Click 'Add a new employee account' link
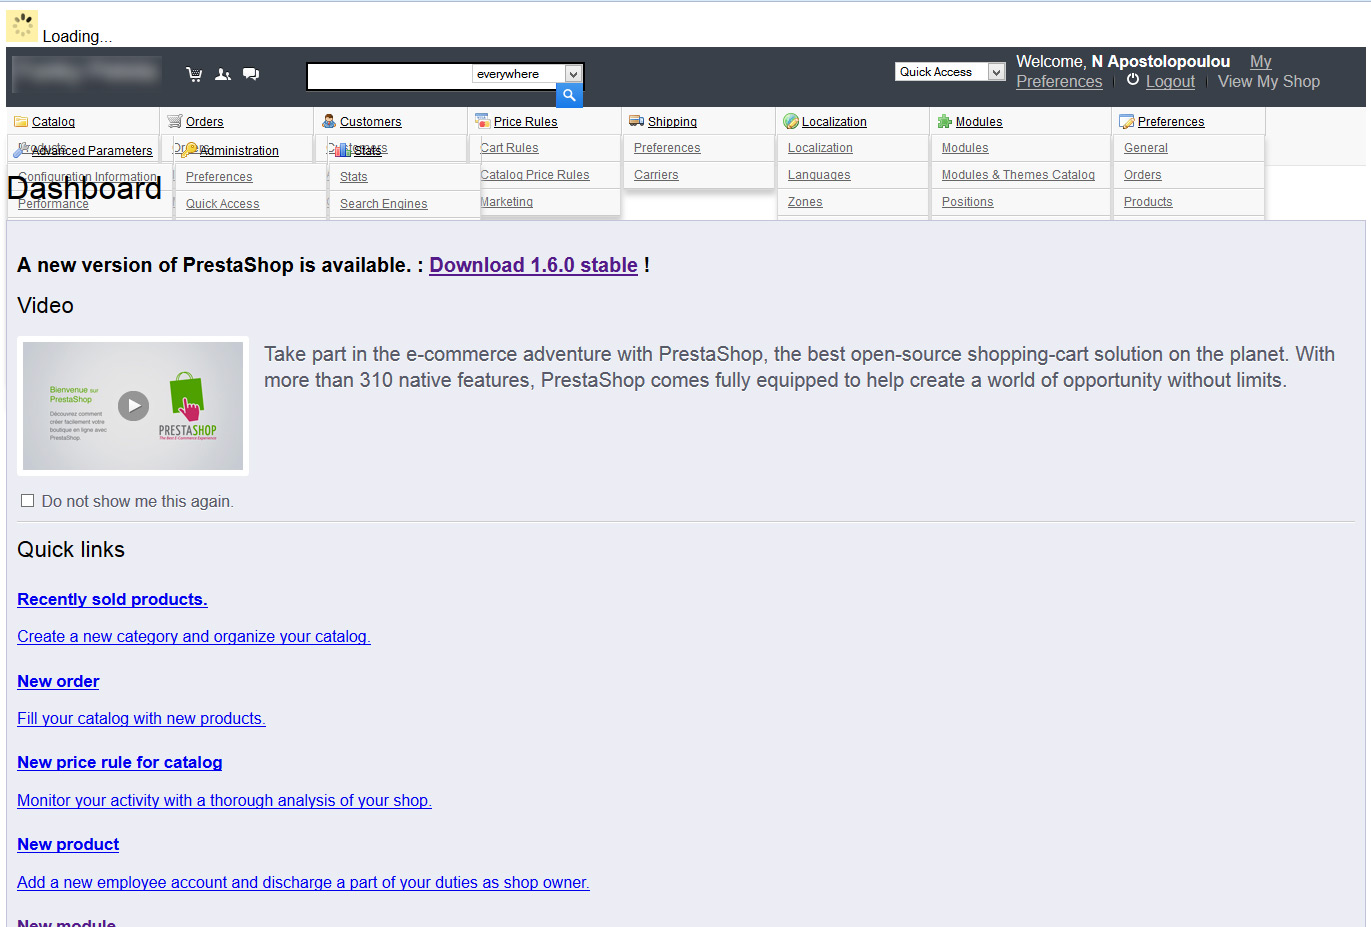This screenshot has height=927, width=1371. pos(303,882)
